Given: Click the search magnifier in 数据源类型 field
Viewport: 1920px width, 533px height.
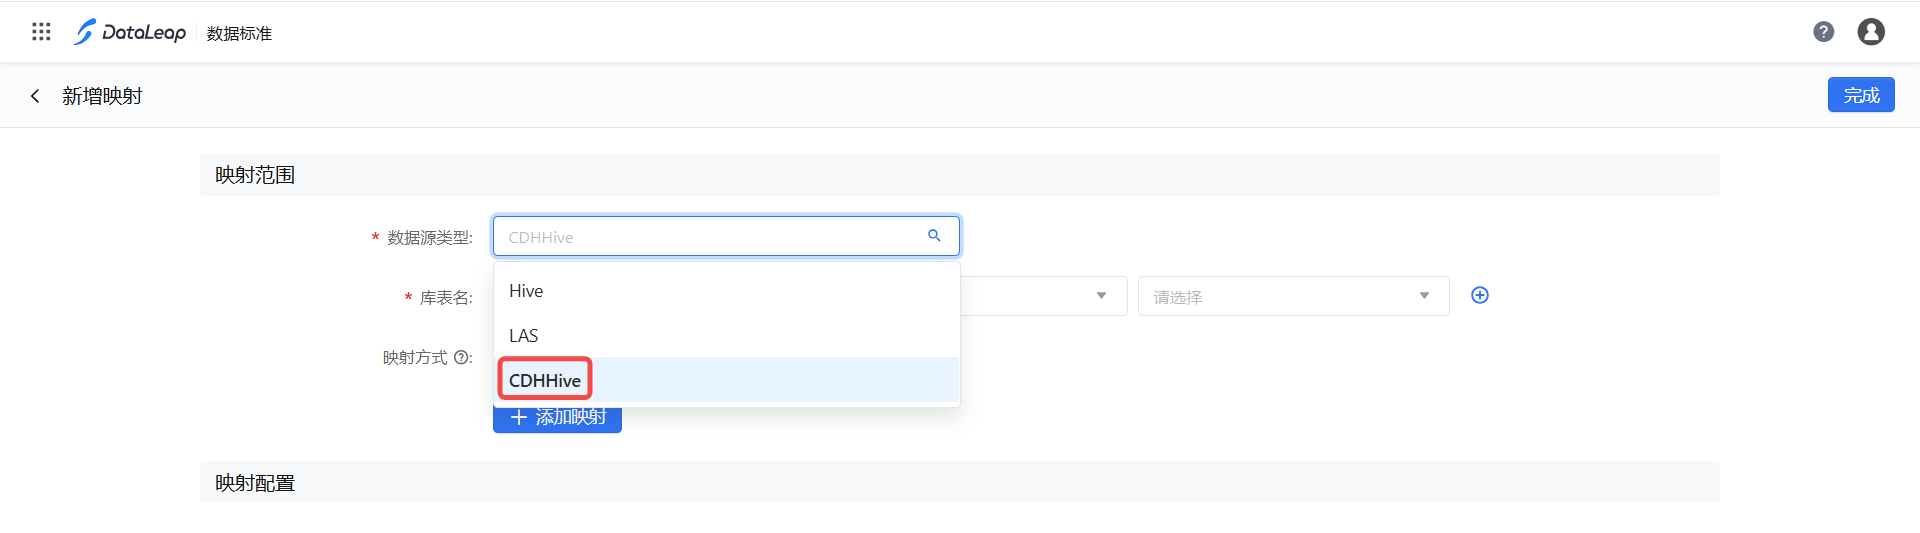Looking at the screenshot, I should point(934,236).
